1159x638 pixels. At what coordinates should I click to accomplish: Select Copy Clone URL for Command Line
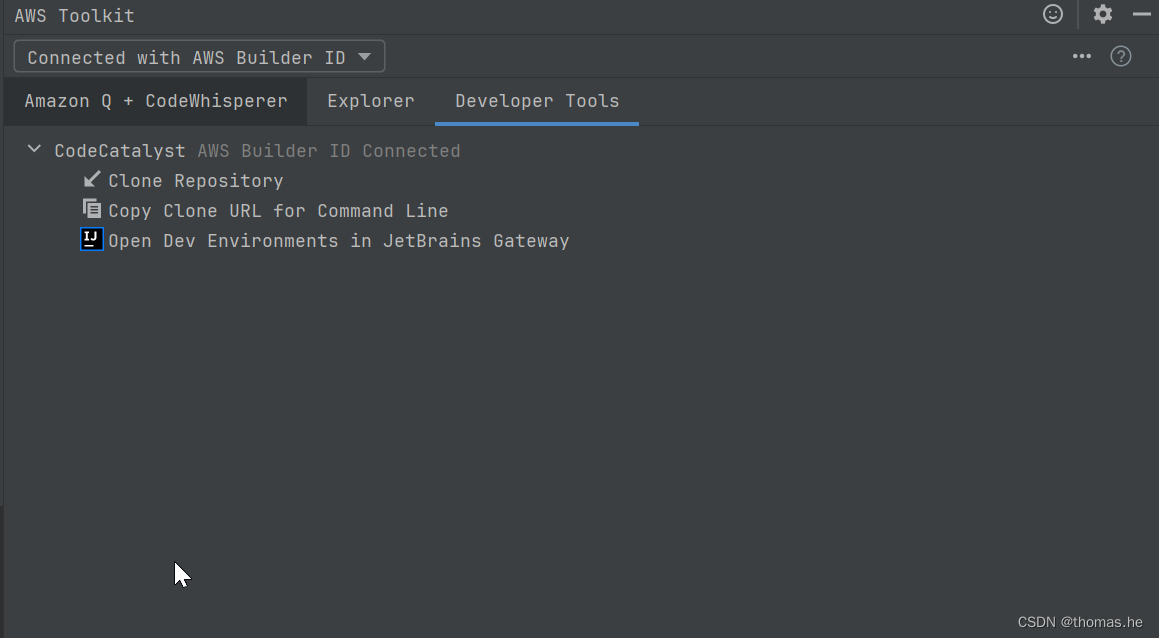(x=278, y=211)
